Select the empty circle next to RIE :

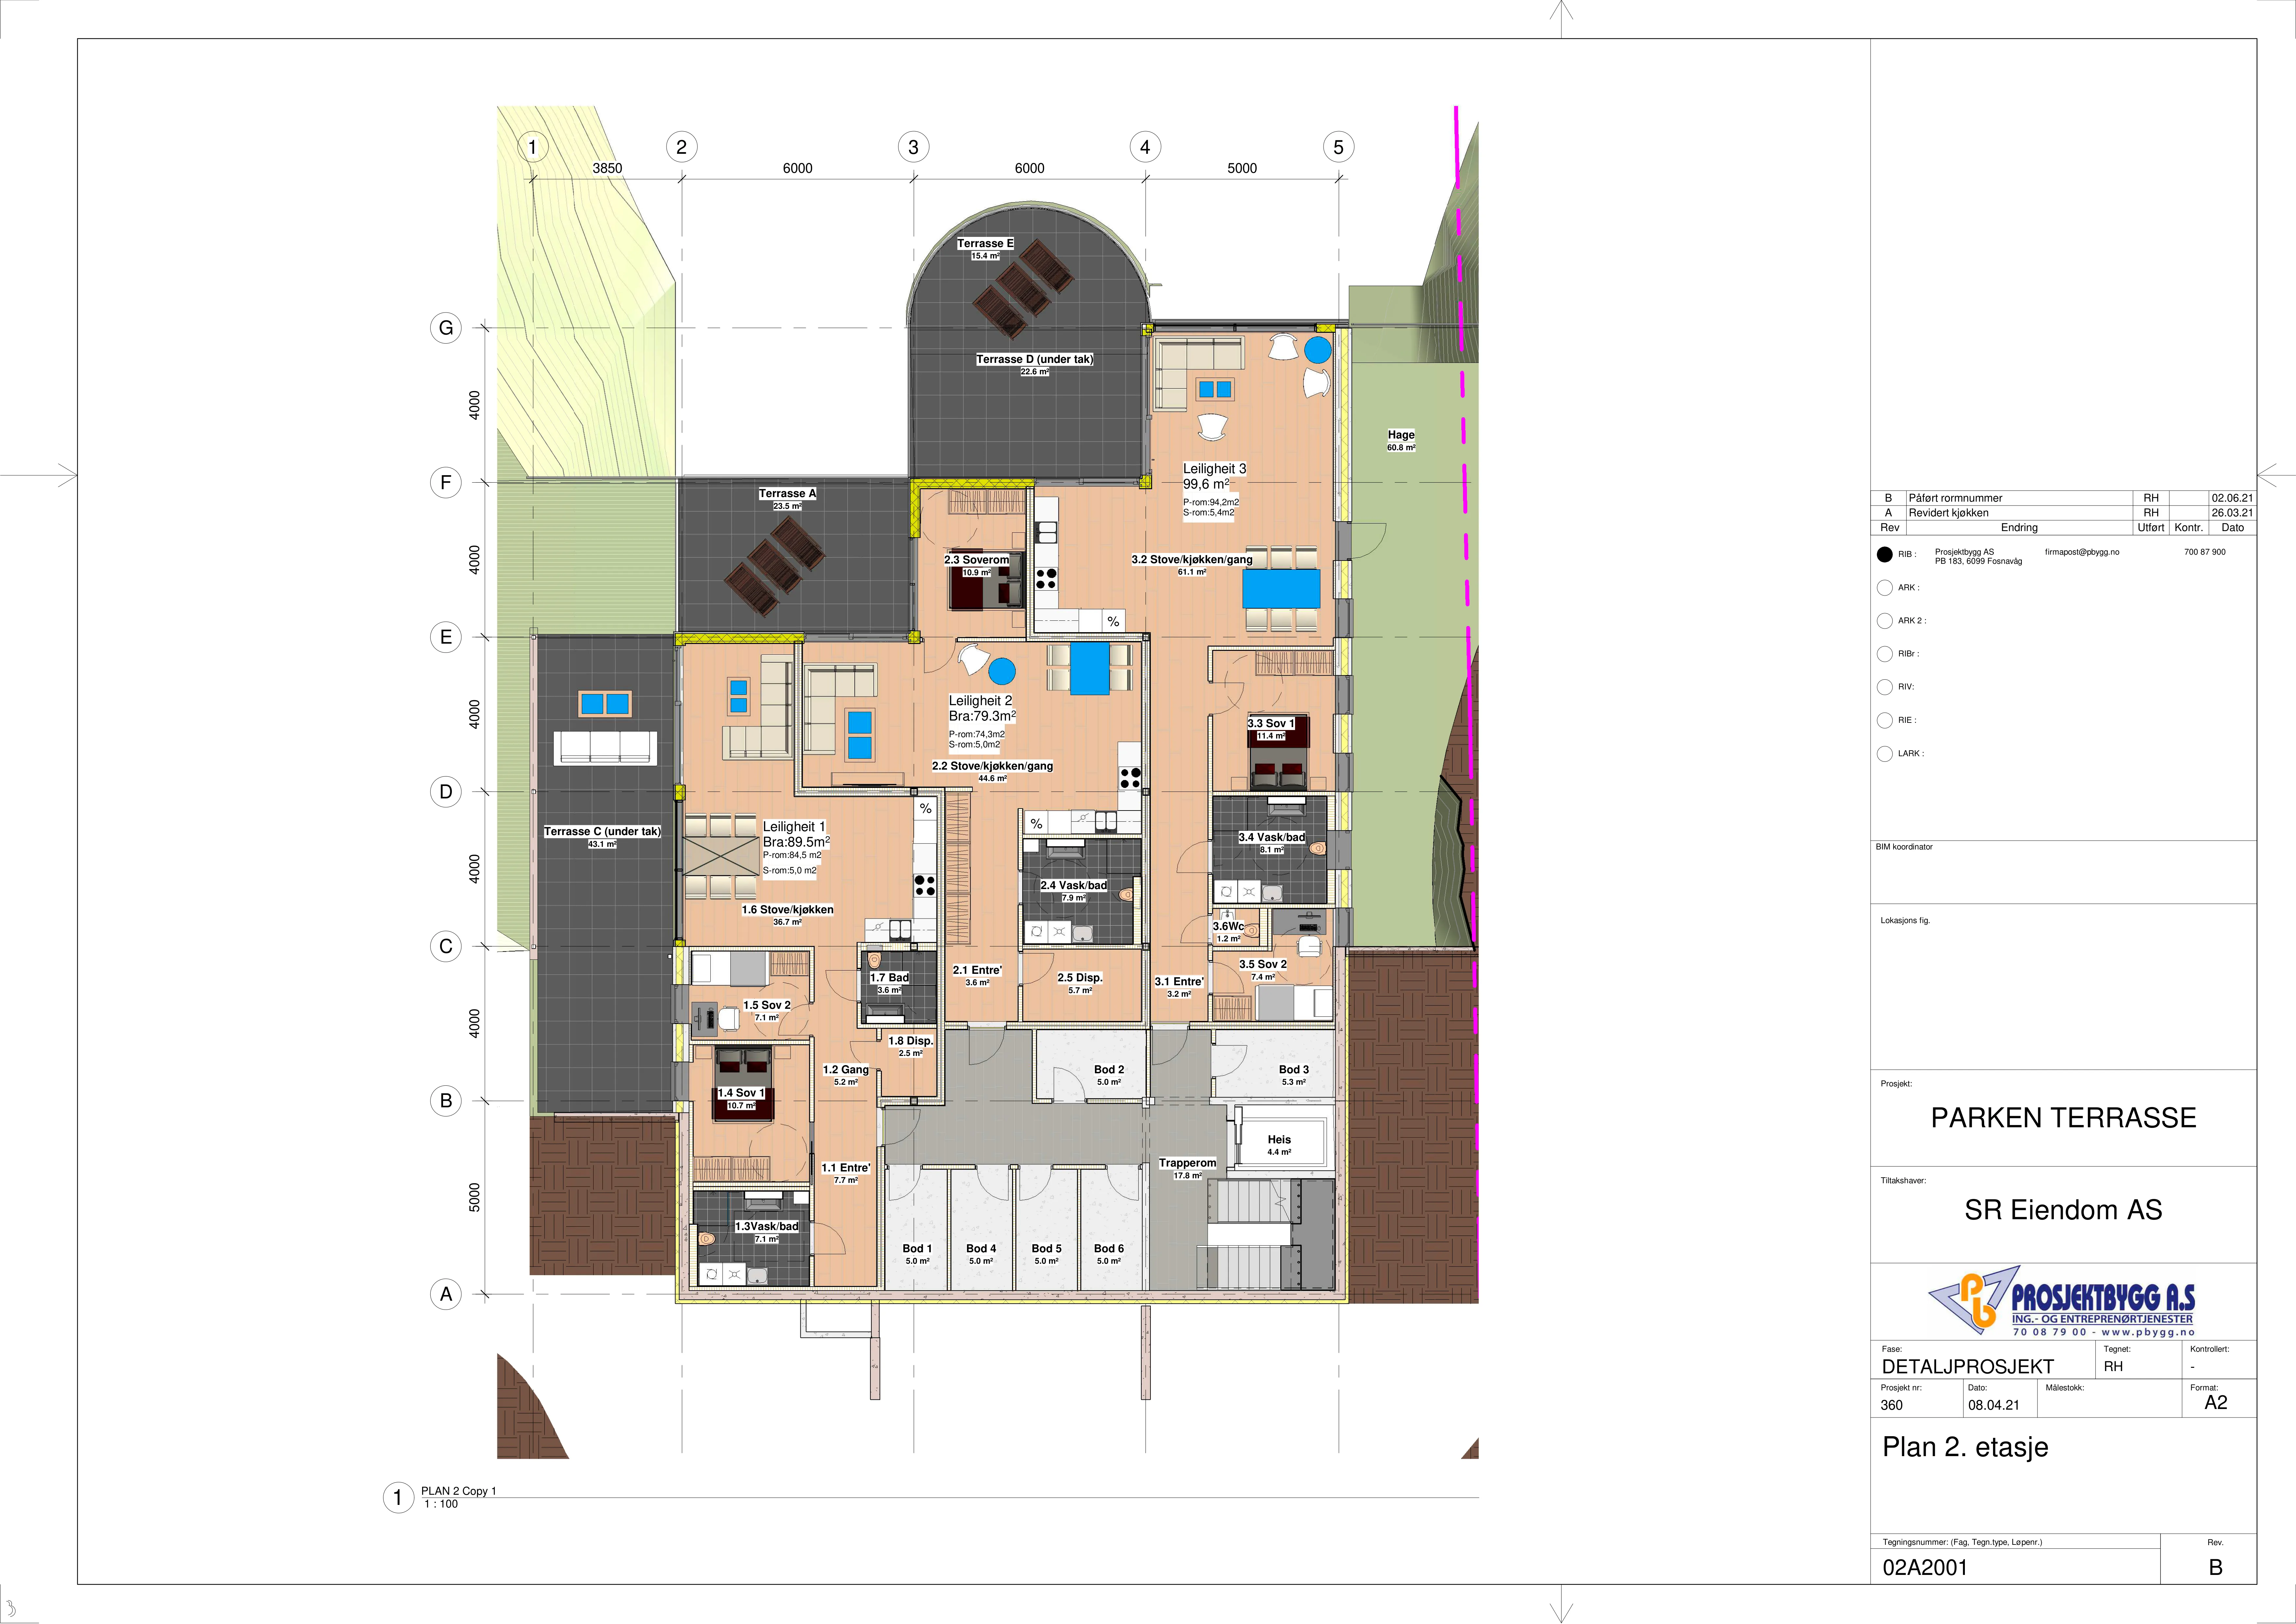1885,720
